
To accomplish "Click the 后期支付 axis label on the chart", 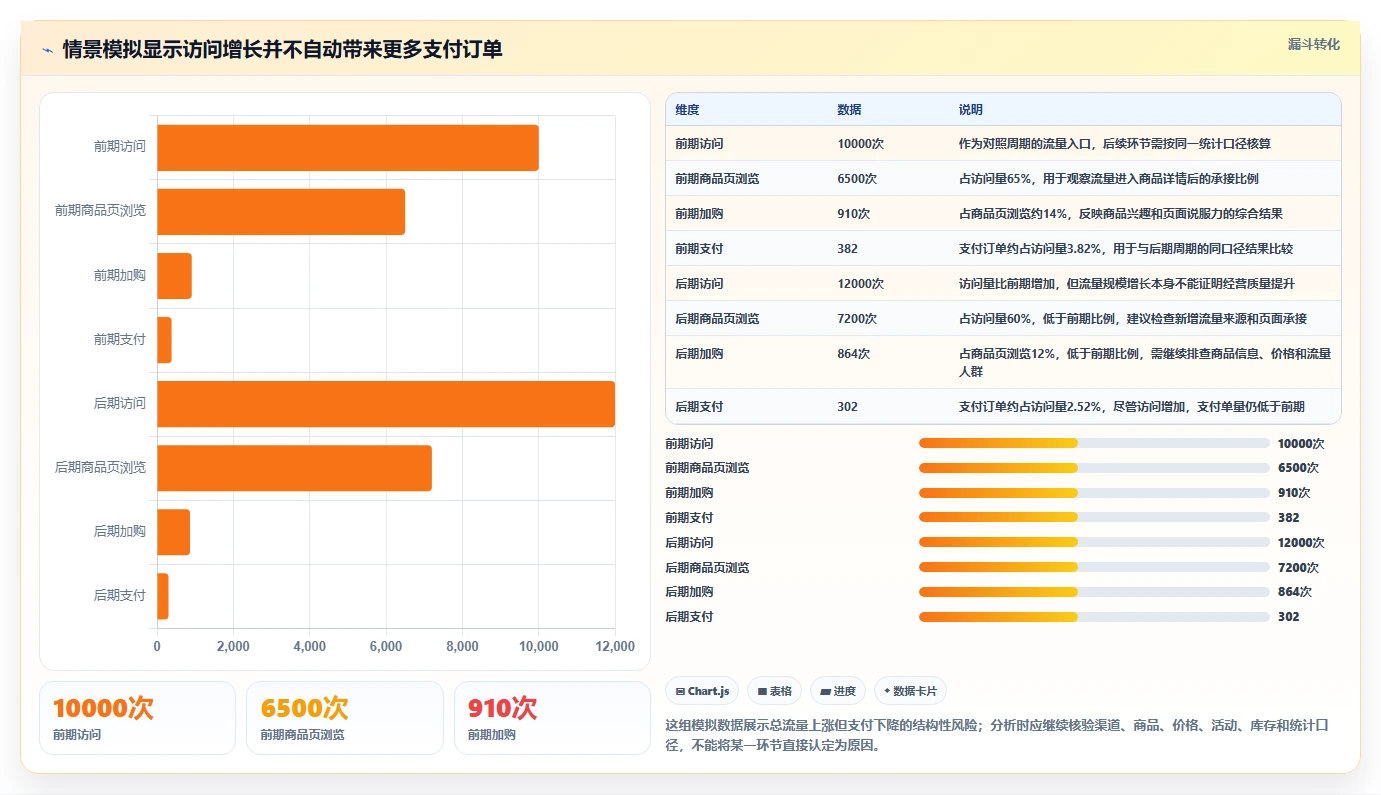I will 120,596.
